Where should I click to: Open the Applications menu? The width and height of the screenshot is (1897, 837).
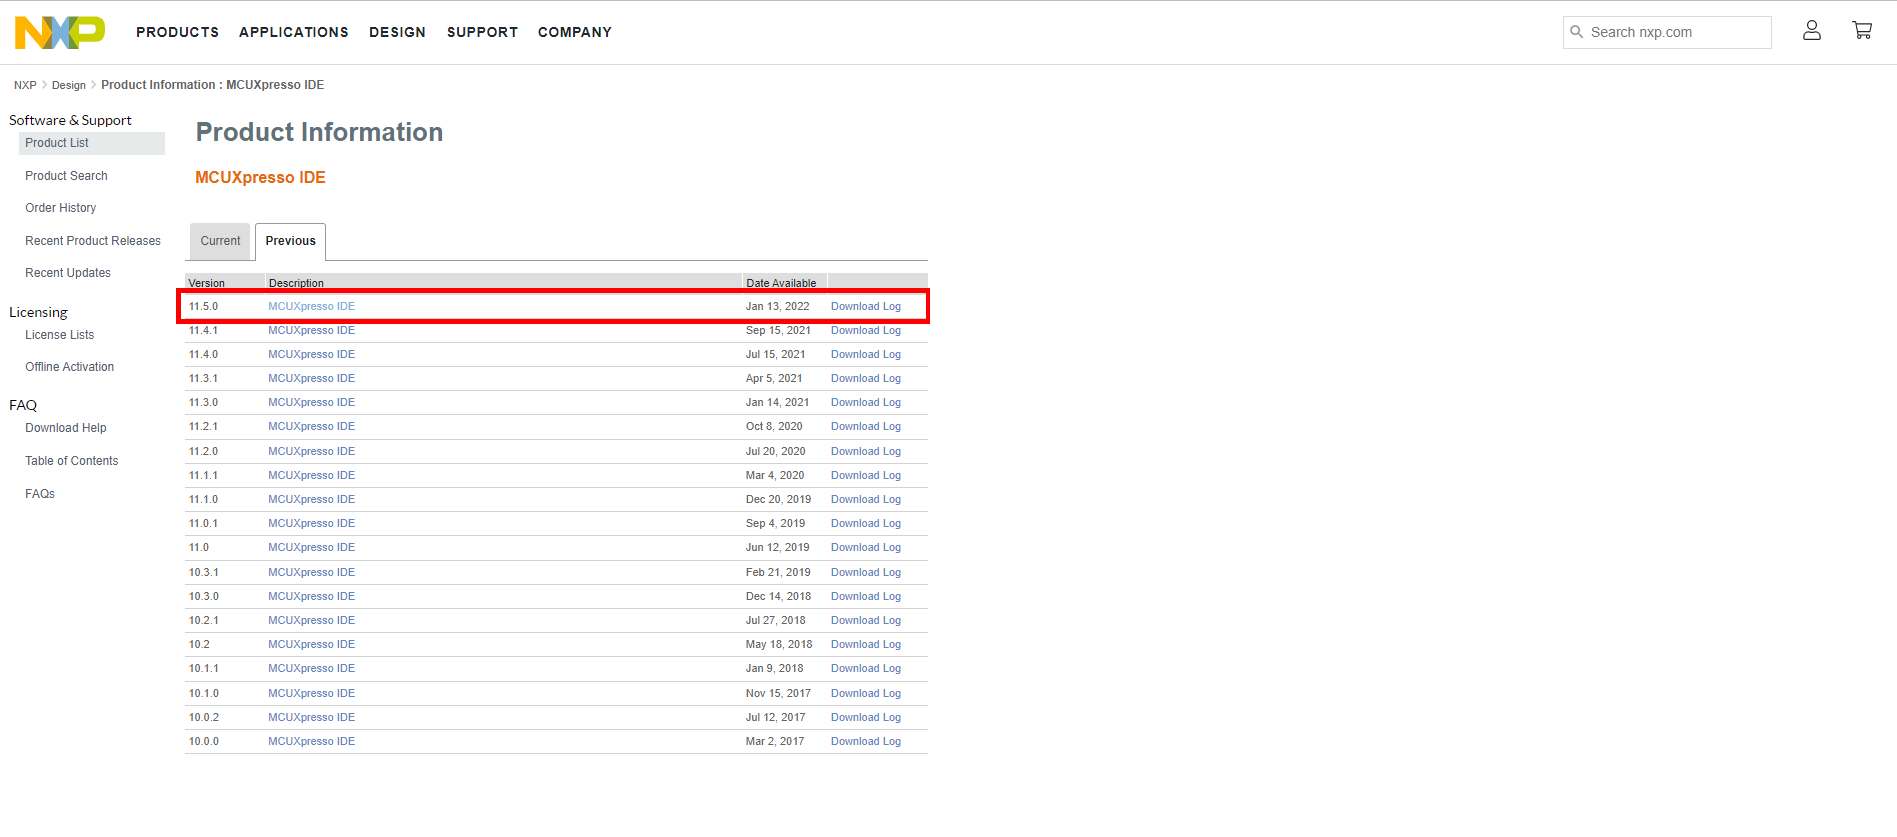pyautogui.click(x=293, y=32)
